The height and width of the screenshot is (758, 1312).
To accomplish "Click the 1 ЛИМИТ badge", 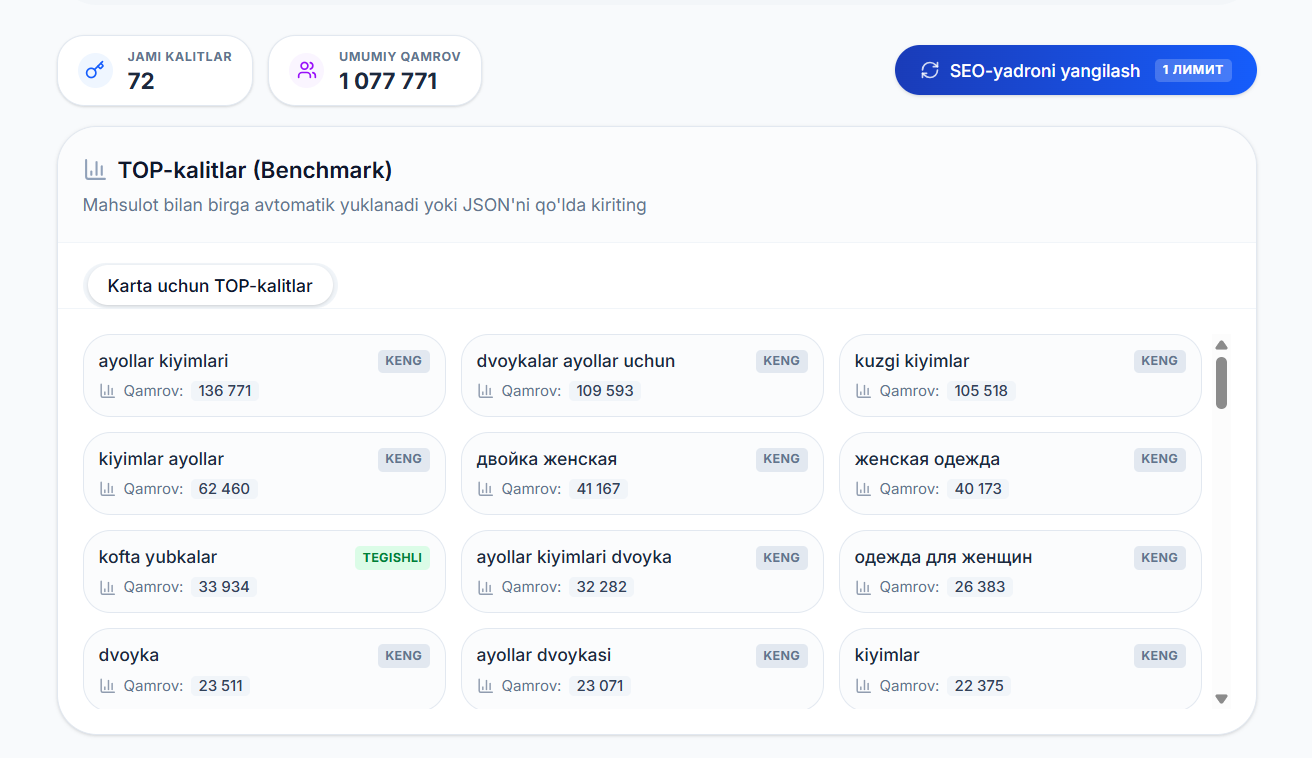I will click(1193, 70).
